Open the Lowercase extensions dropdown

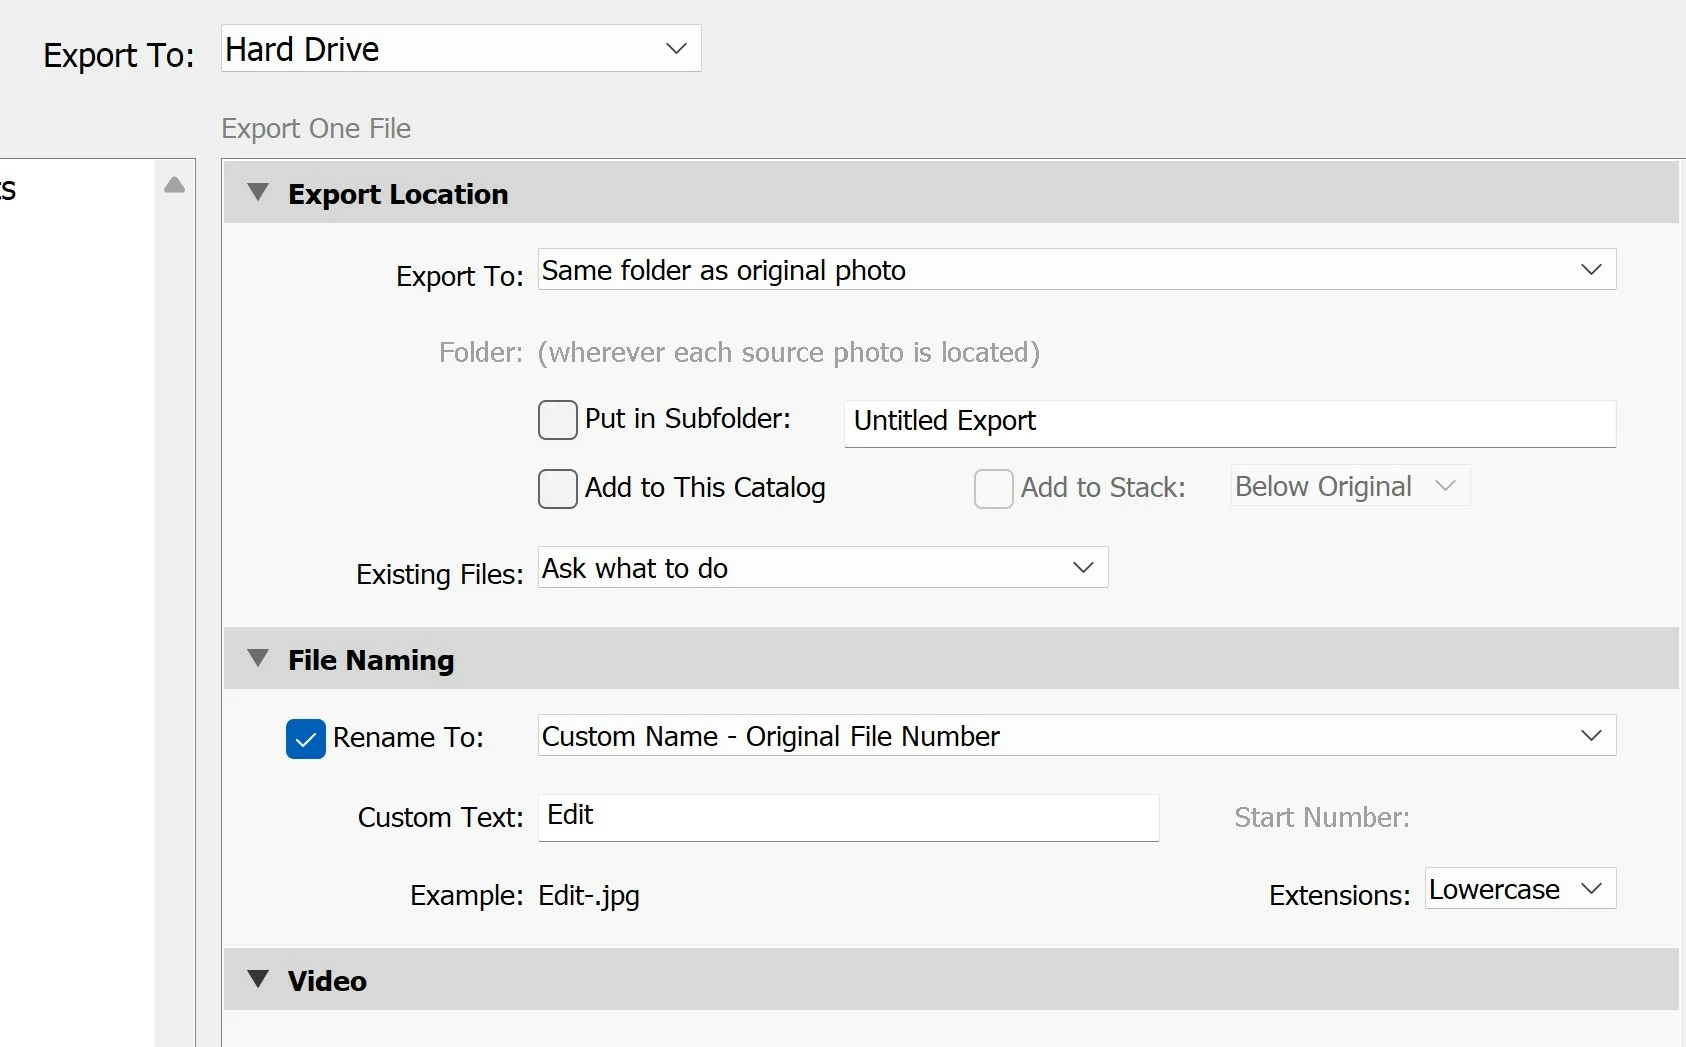point(1520,889)
